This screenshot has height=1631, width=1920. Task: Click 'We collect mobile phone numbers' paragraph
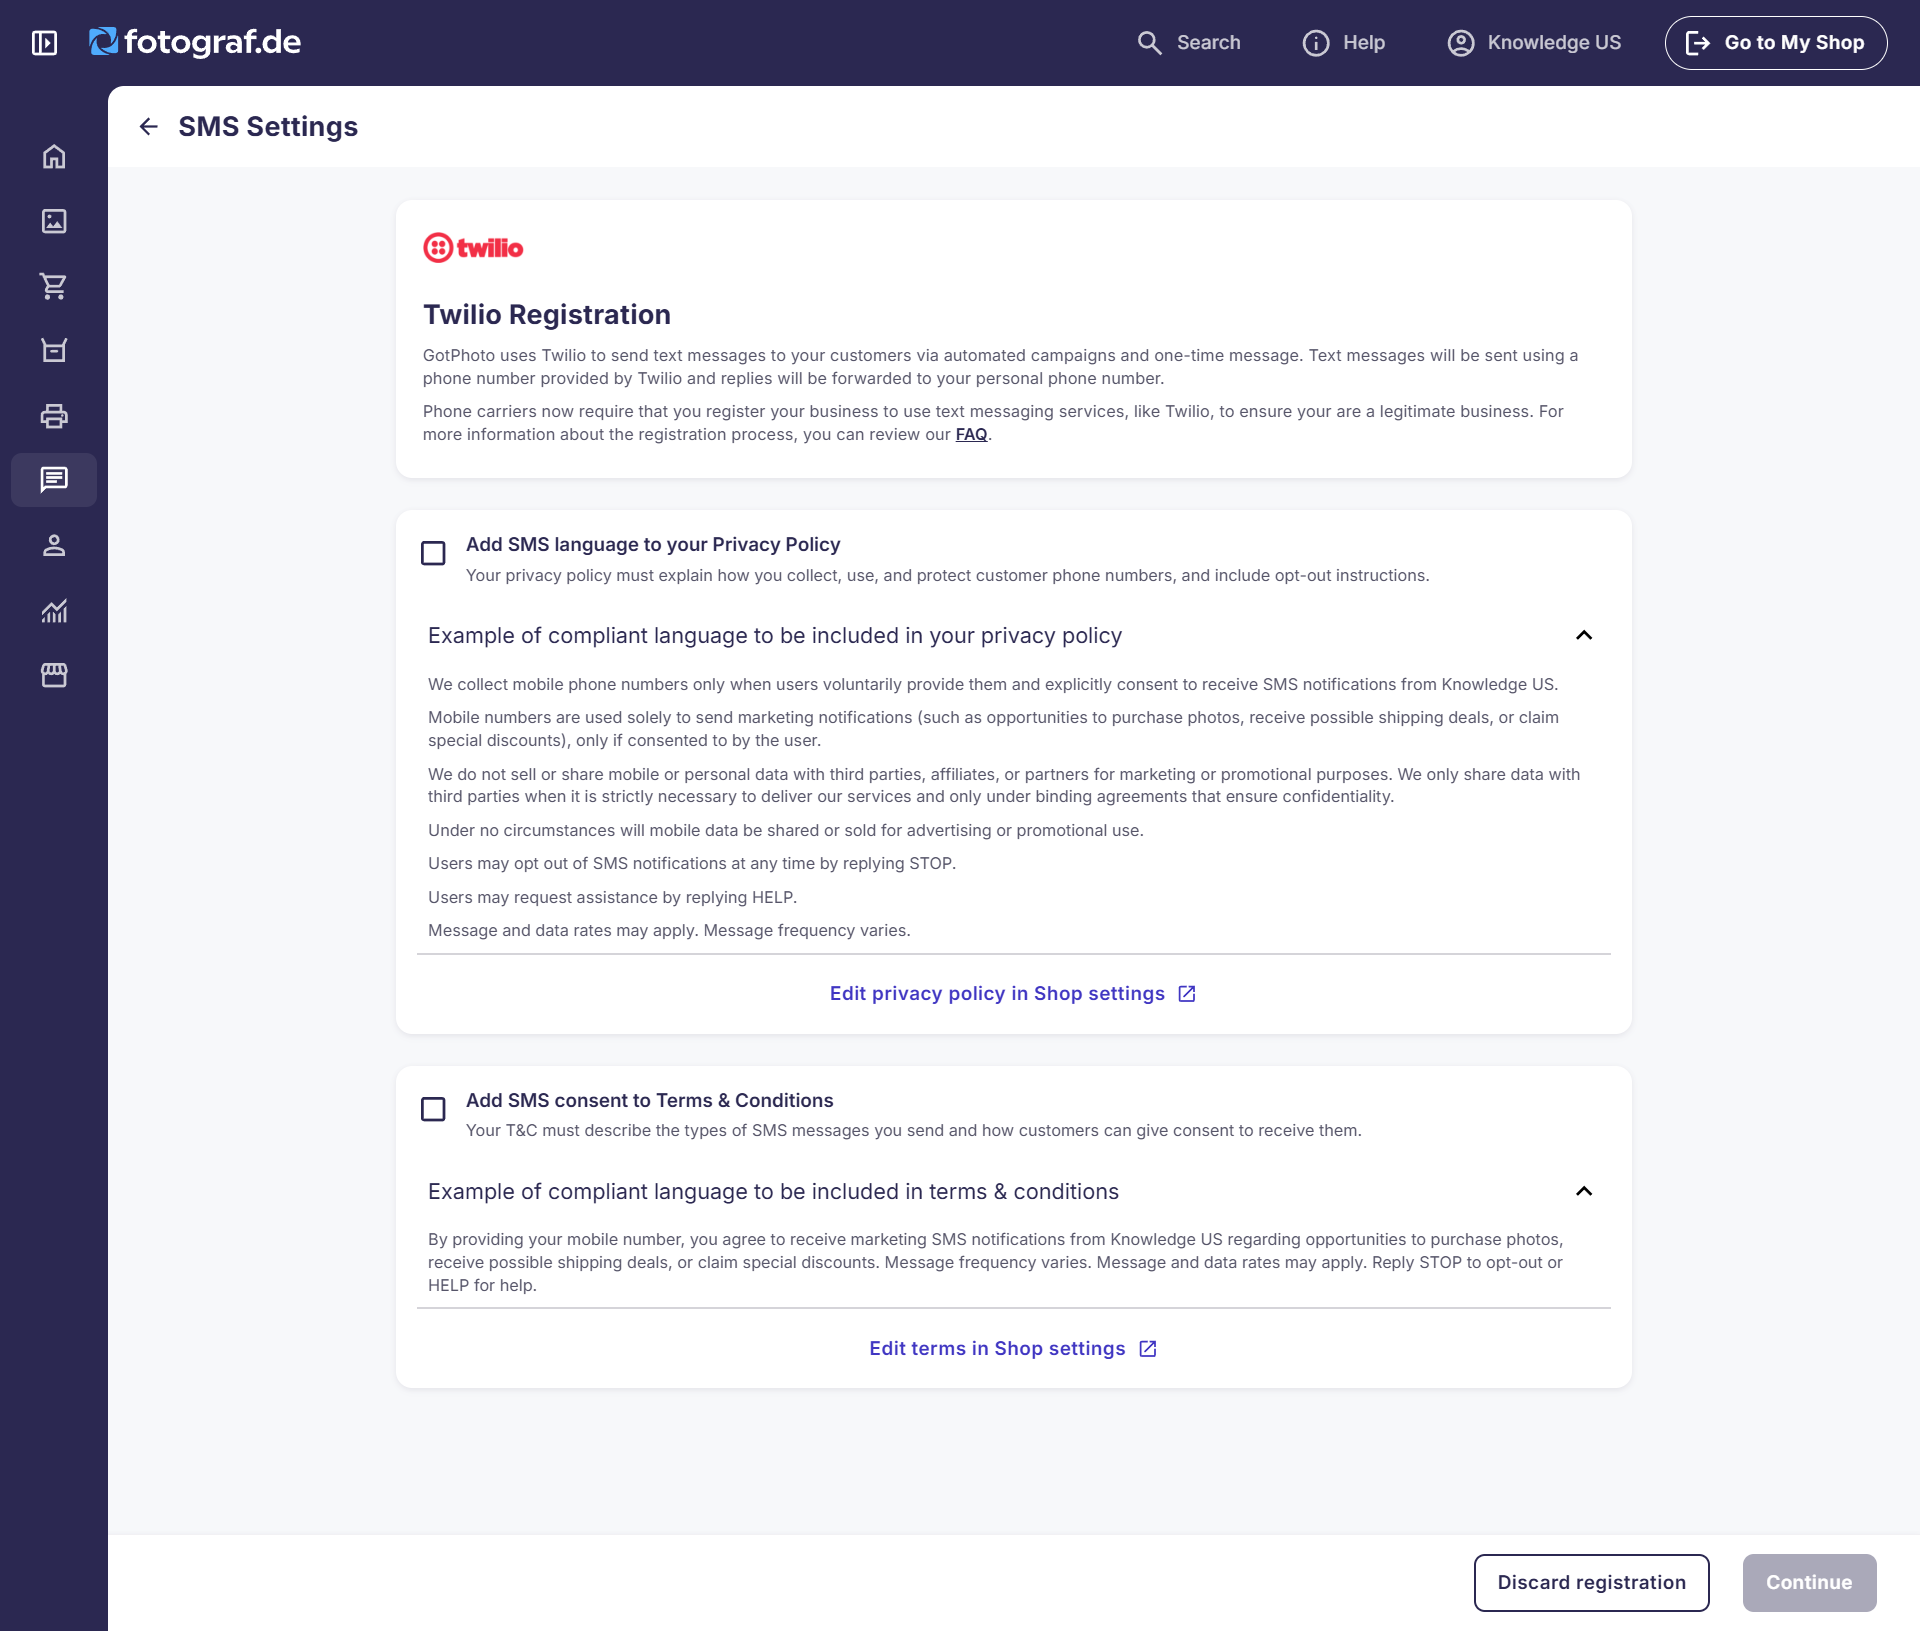993,685
